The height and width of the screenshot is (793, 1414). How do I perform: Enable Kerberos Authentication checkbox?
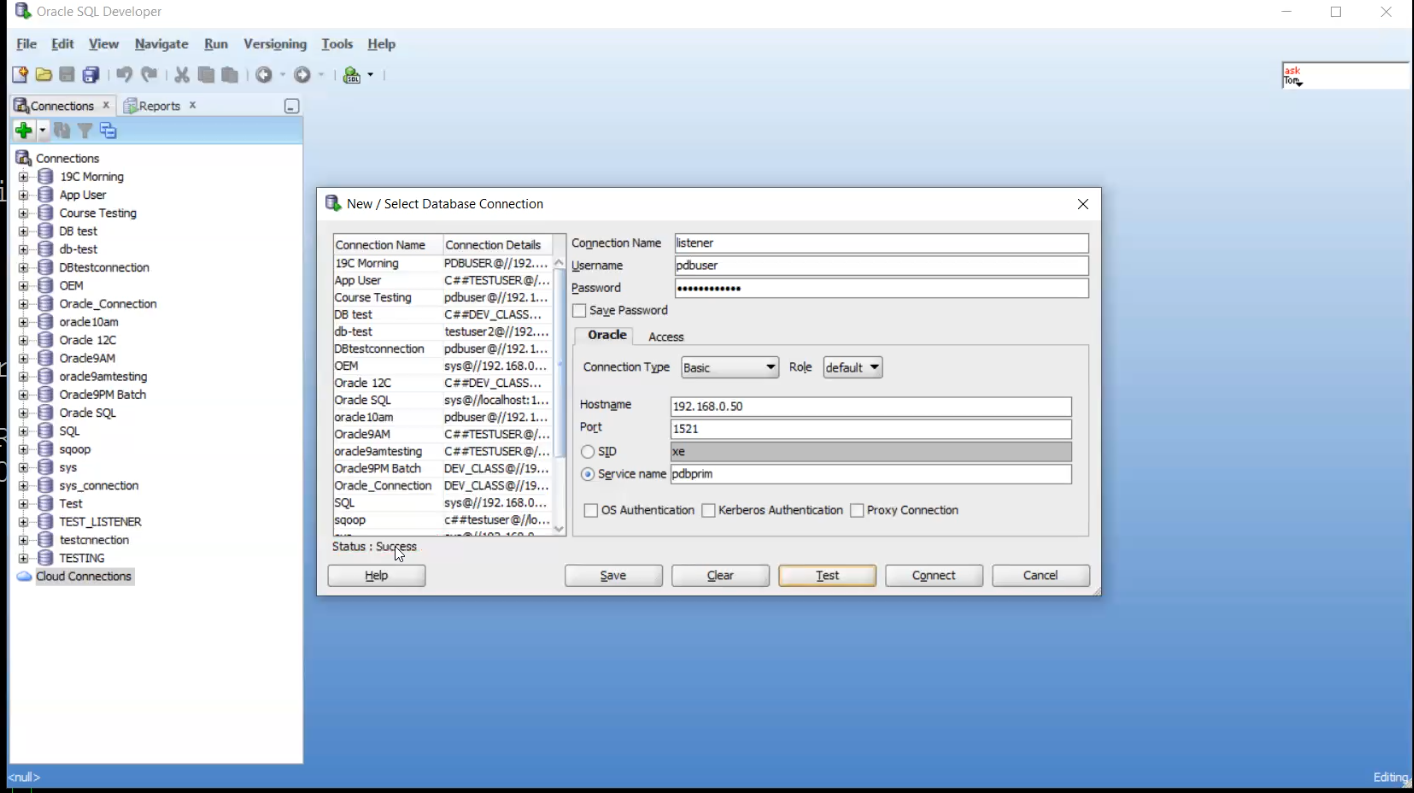(x=709, y=510)
